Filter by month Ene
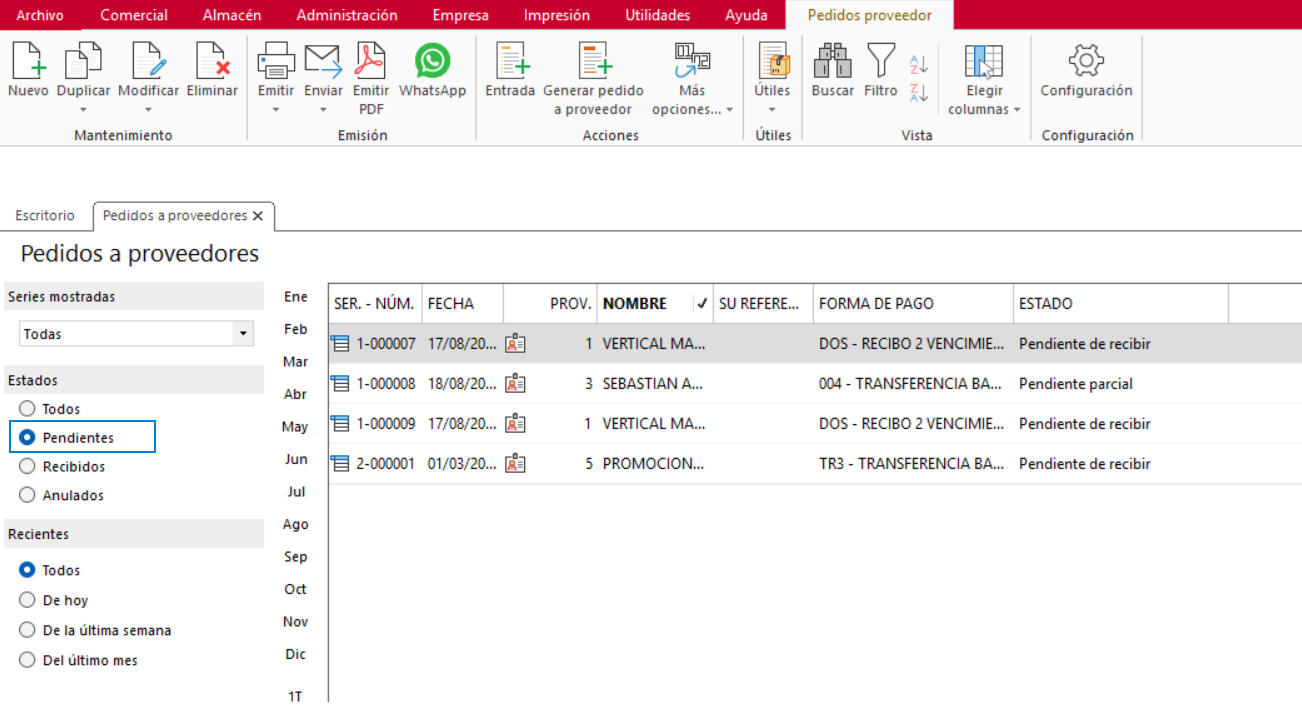Image resolution: width=1302 pixels, height=711 pixels. [296, 296]
